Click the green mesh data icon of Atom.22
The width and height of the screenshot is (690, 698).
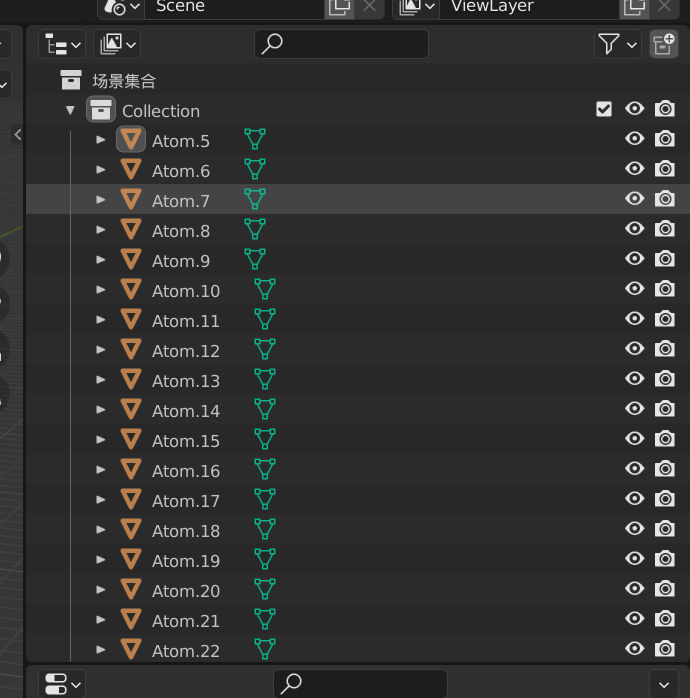coord(265,649)
